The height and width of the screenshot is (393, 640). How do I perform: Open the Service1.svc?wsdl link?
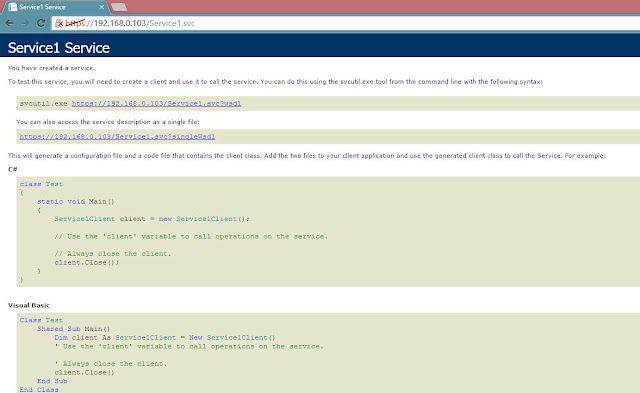[156, 104]
